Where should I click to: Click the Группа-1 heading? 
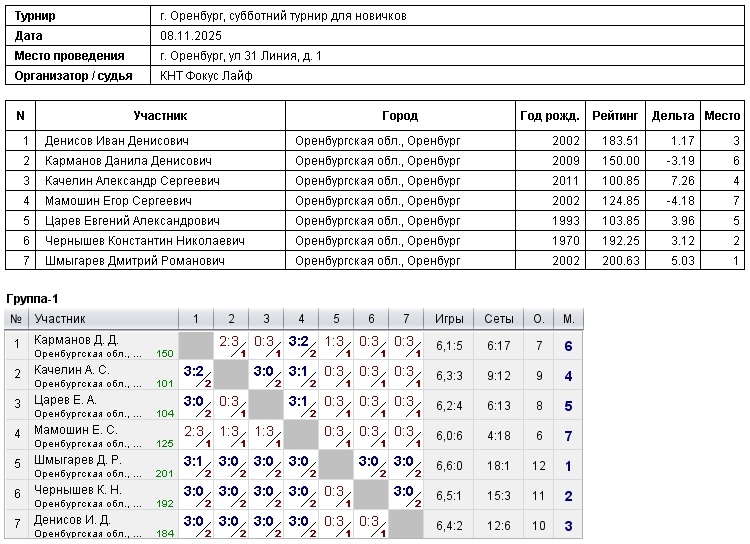[x=32, y=299]
